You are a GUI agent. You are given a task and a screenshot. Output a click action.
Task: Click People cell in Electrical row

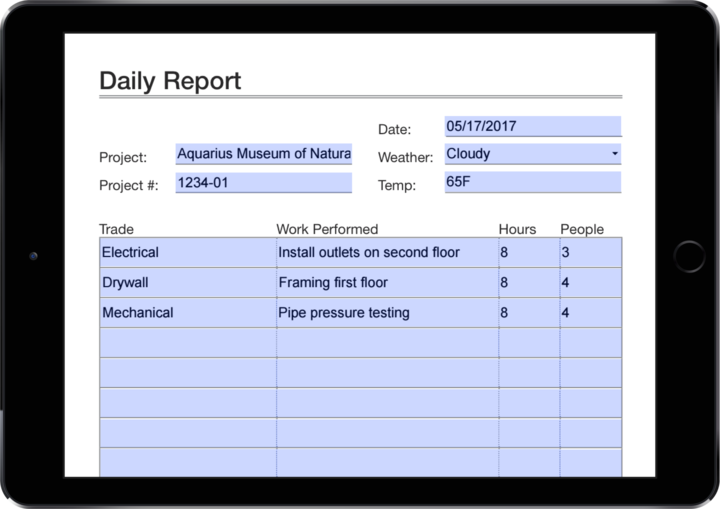click(590, 253)
